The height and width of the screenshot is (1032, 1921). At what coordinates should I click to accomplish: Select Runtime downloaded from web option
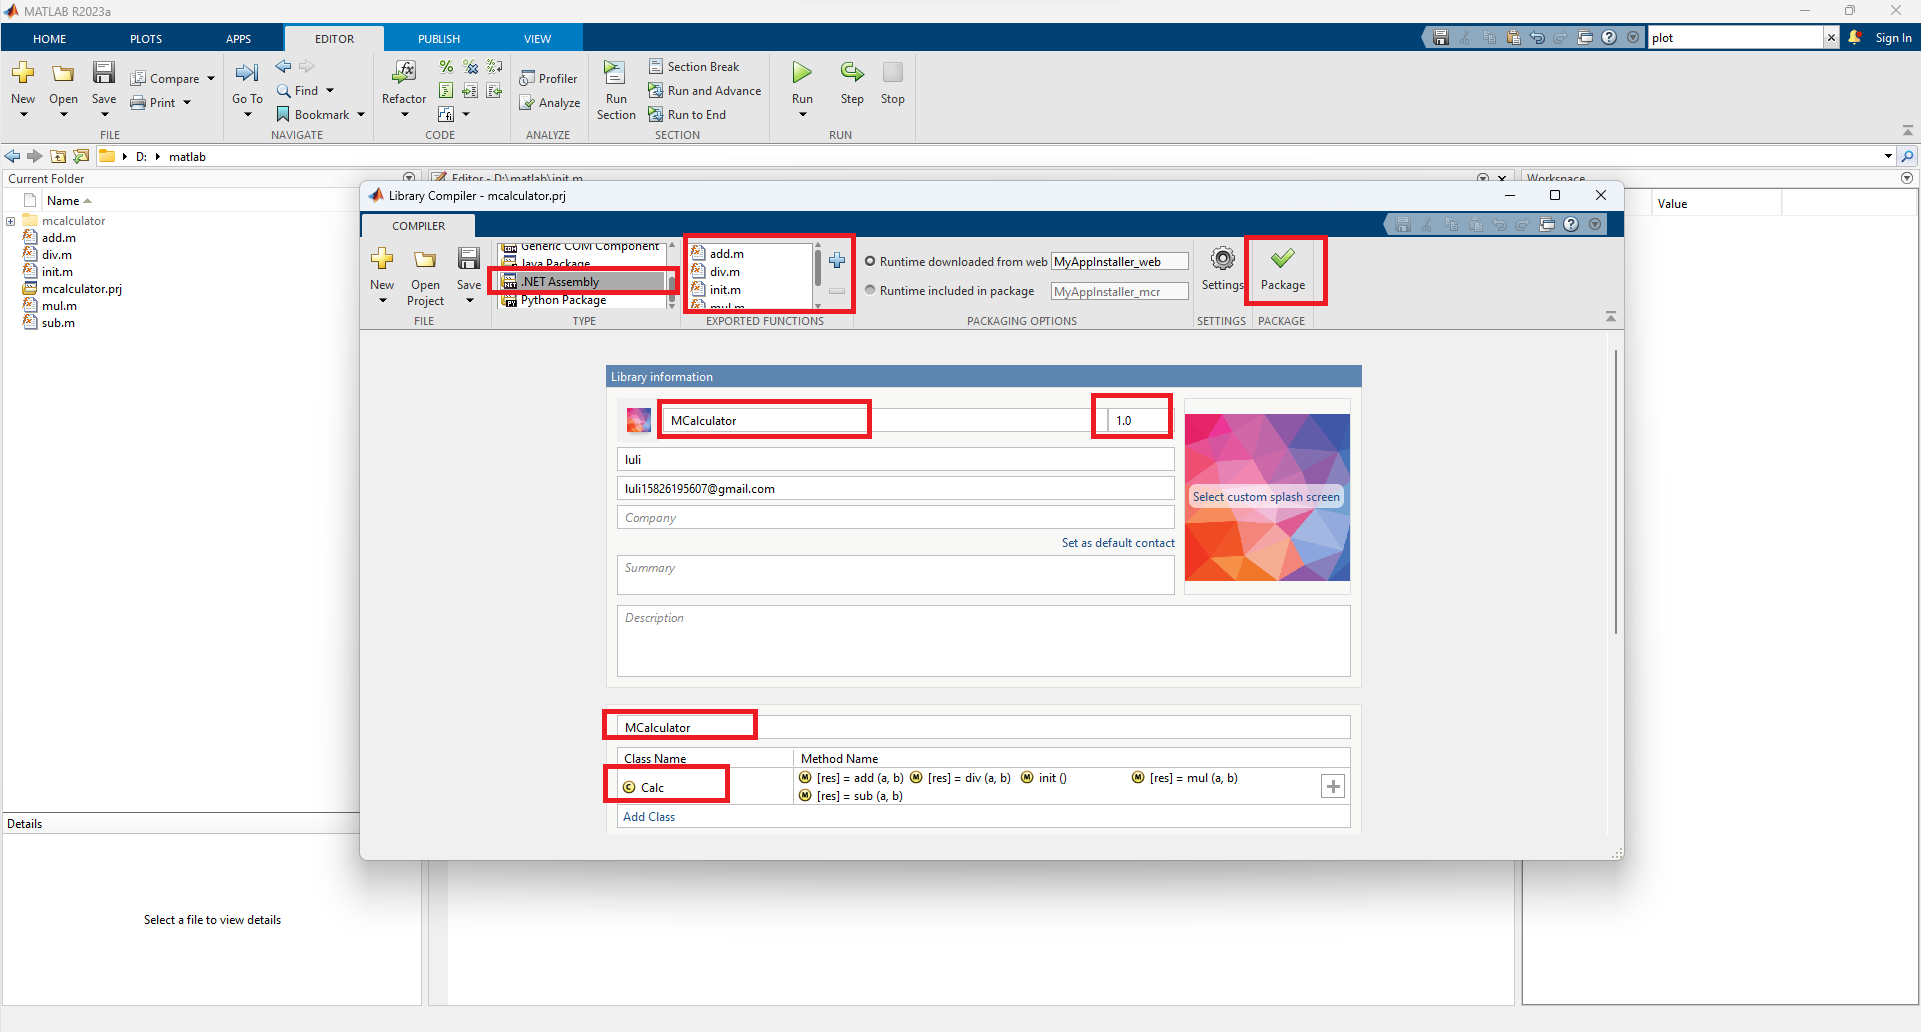(x=870, y=262)
